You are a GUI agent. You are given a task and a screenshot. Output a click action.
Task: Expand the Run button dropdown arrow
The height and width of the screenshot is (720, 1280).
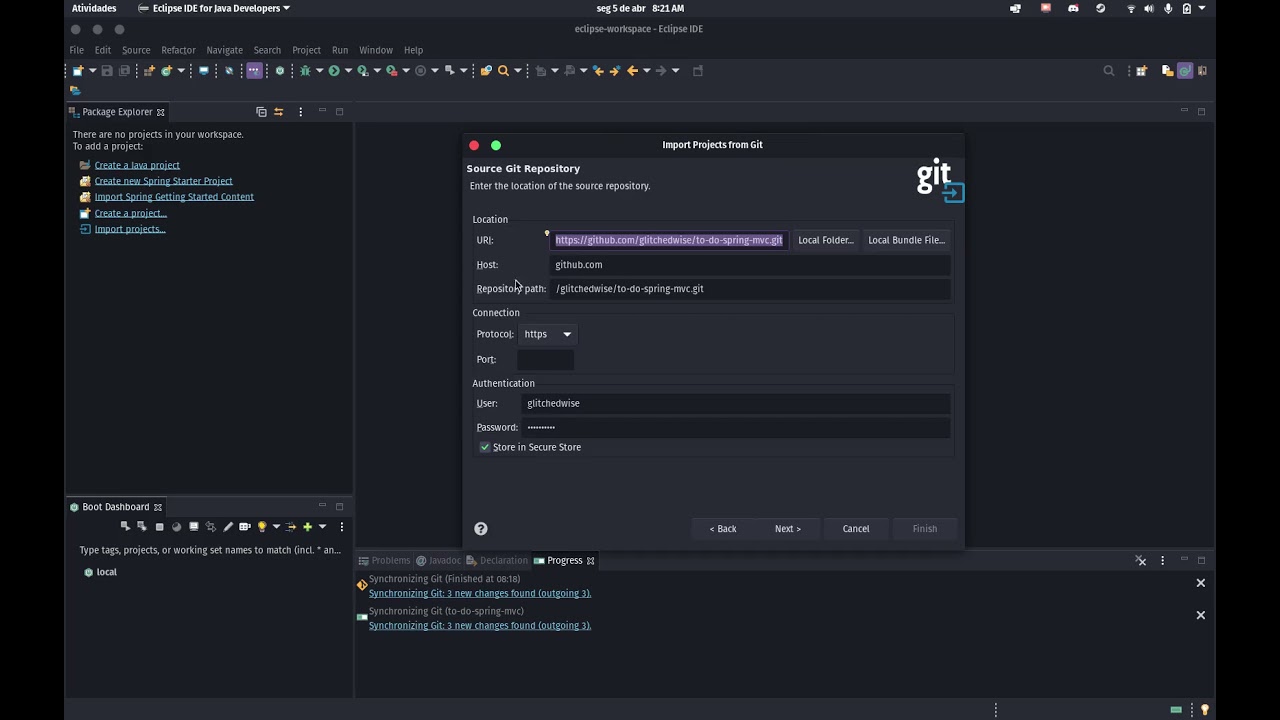point(348,70)
